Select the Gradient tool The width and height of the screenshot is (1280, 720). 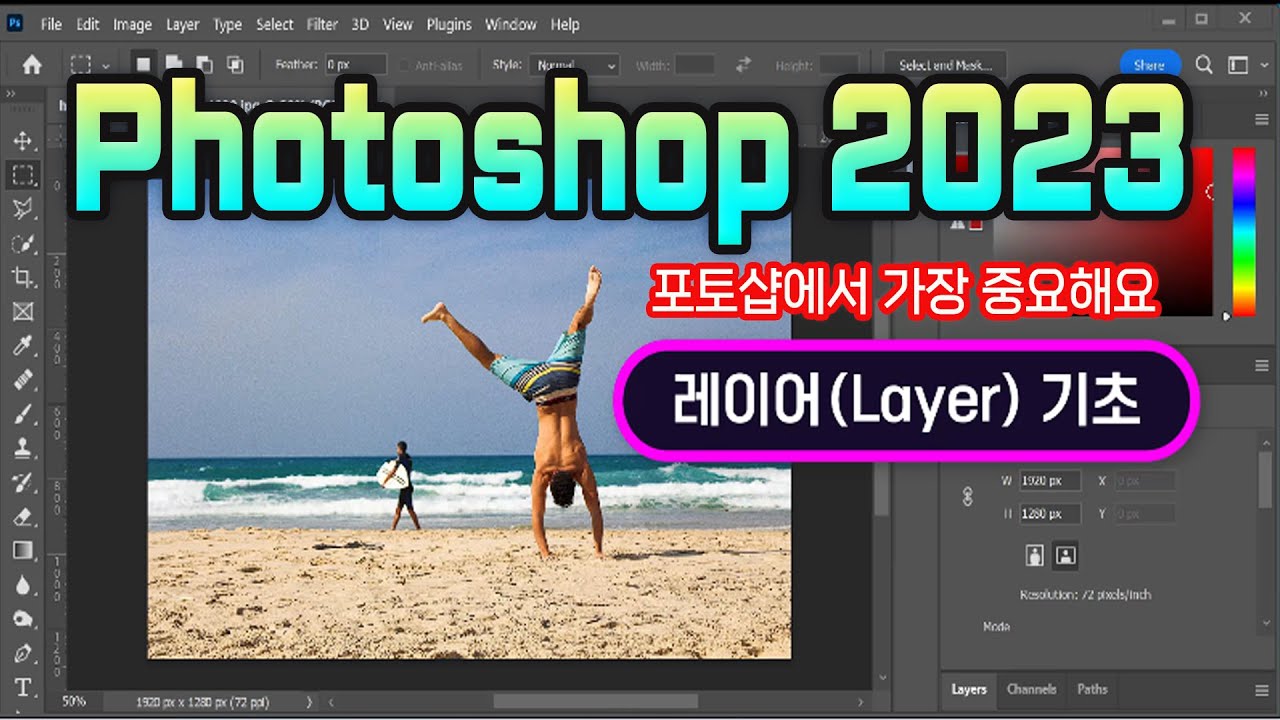[x=23, y=550]
